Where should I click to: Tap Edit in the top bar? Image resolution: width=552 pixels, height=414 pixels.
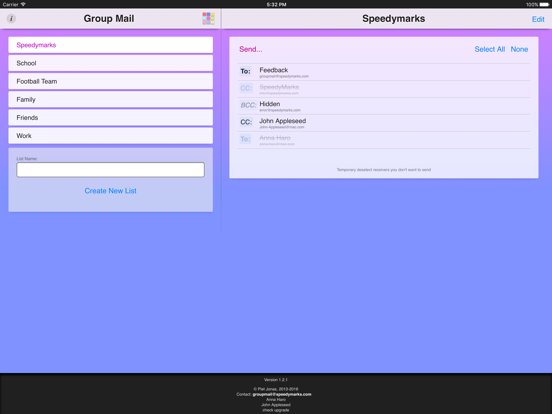coord(538,19)
